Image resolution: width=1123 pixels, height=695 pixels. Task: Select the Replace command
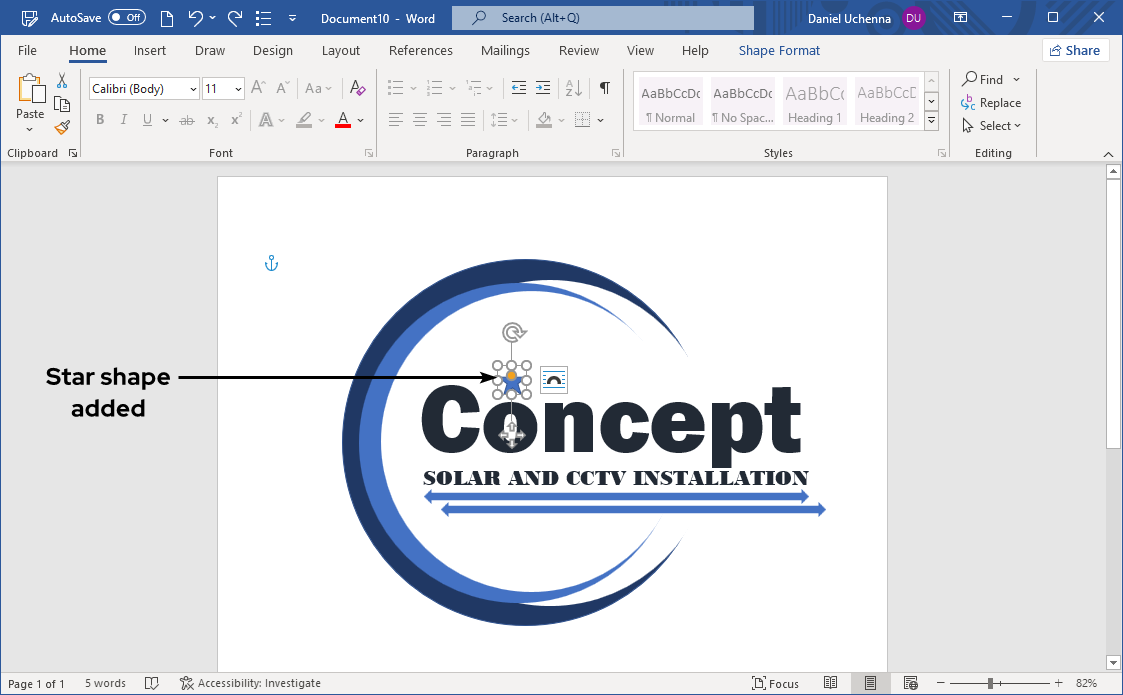(x=992, y=102)
